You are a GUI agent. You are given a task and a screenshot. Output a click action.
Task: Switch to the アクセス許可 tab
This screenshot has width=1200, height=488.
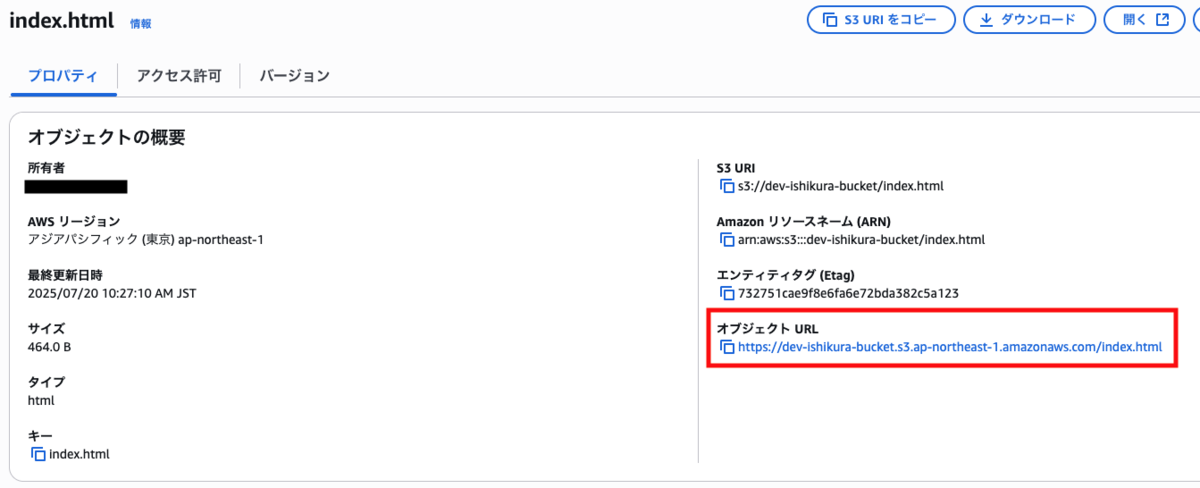(x=179, y=75)
